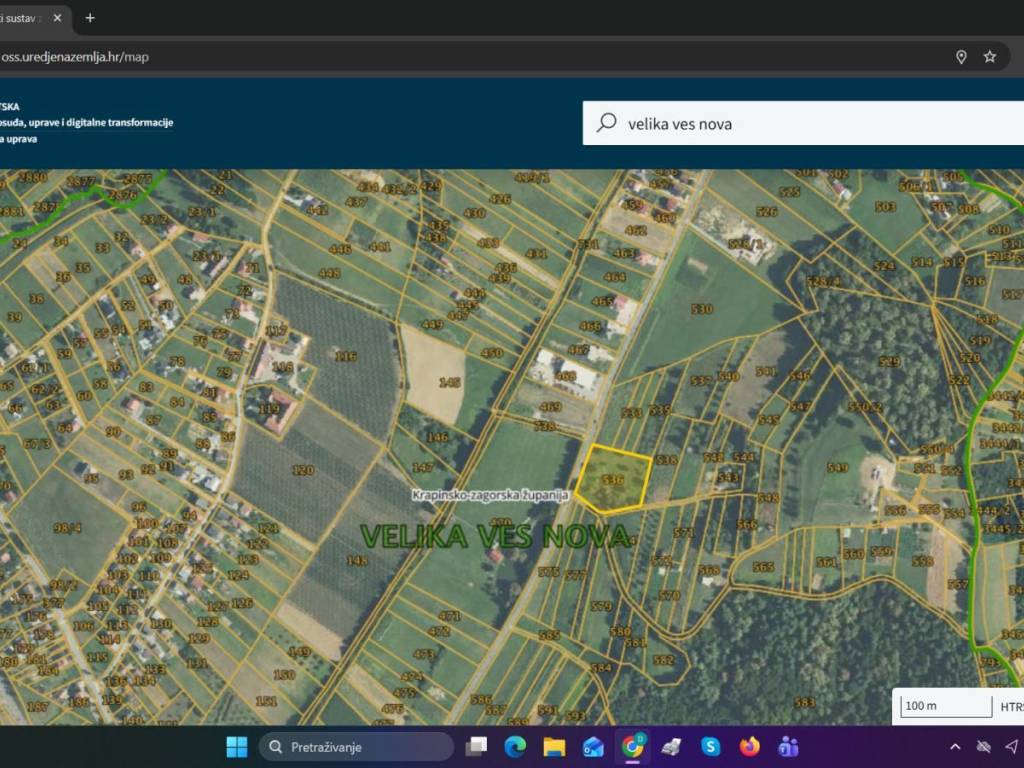
Task: Select the highlighted parcel 536
Action: (613, 481)
